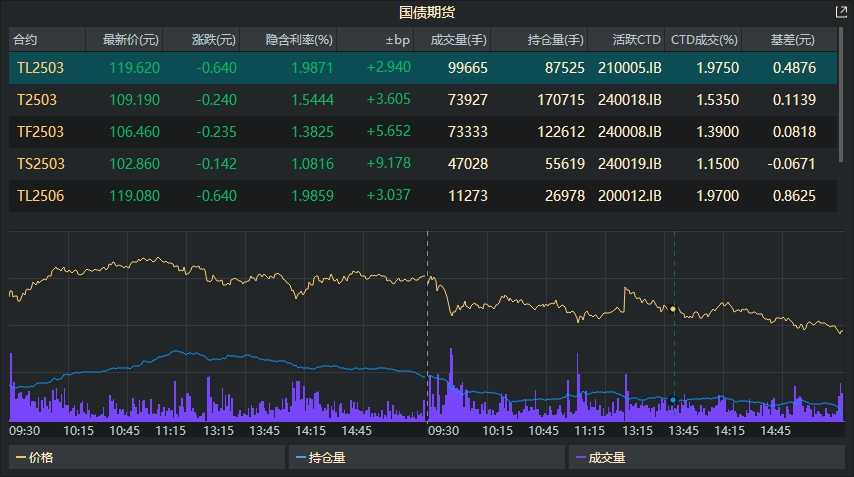This screenshot has width=854, height=477.
Task: Sort by 隐含利率(%) column header
Action: (x=298, y=40)
